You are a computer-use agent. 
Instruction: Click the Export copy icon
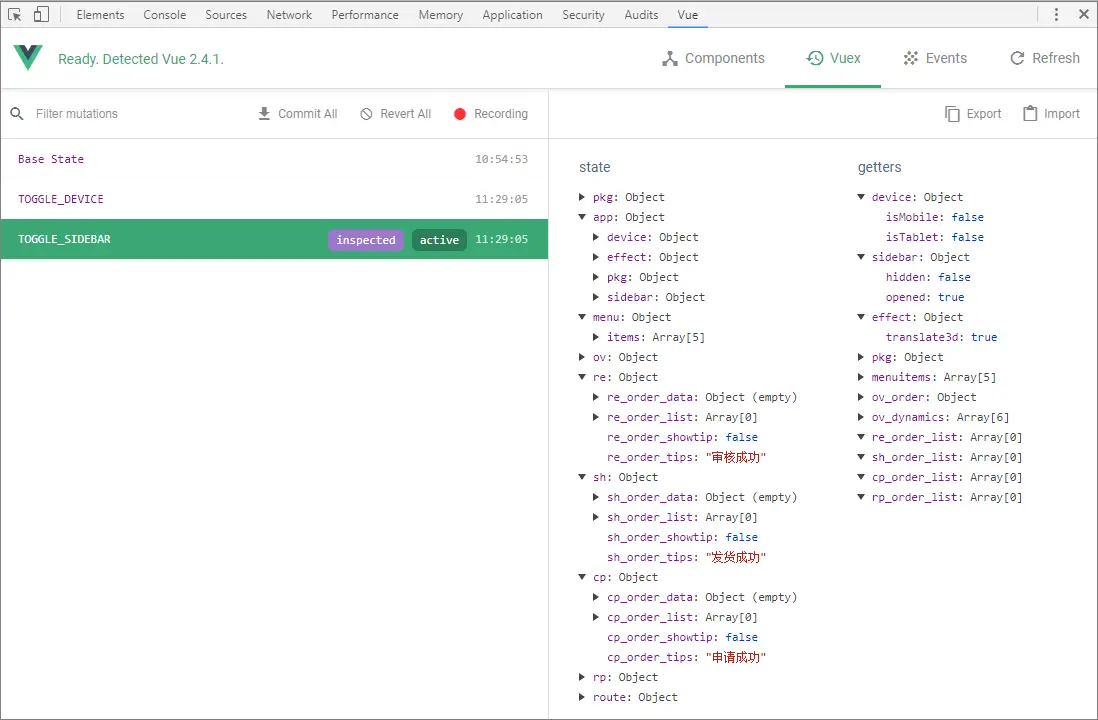[x=952, y=113]
